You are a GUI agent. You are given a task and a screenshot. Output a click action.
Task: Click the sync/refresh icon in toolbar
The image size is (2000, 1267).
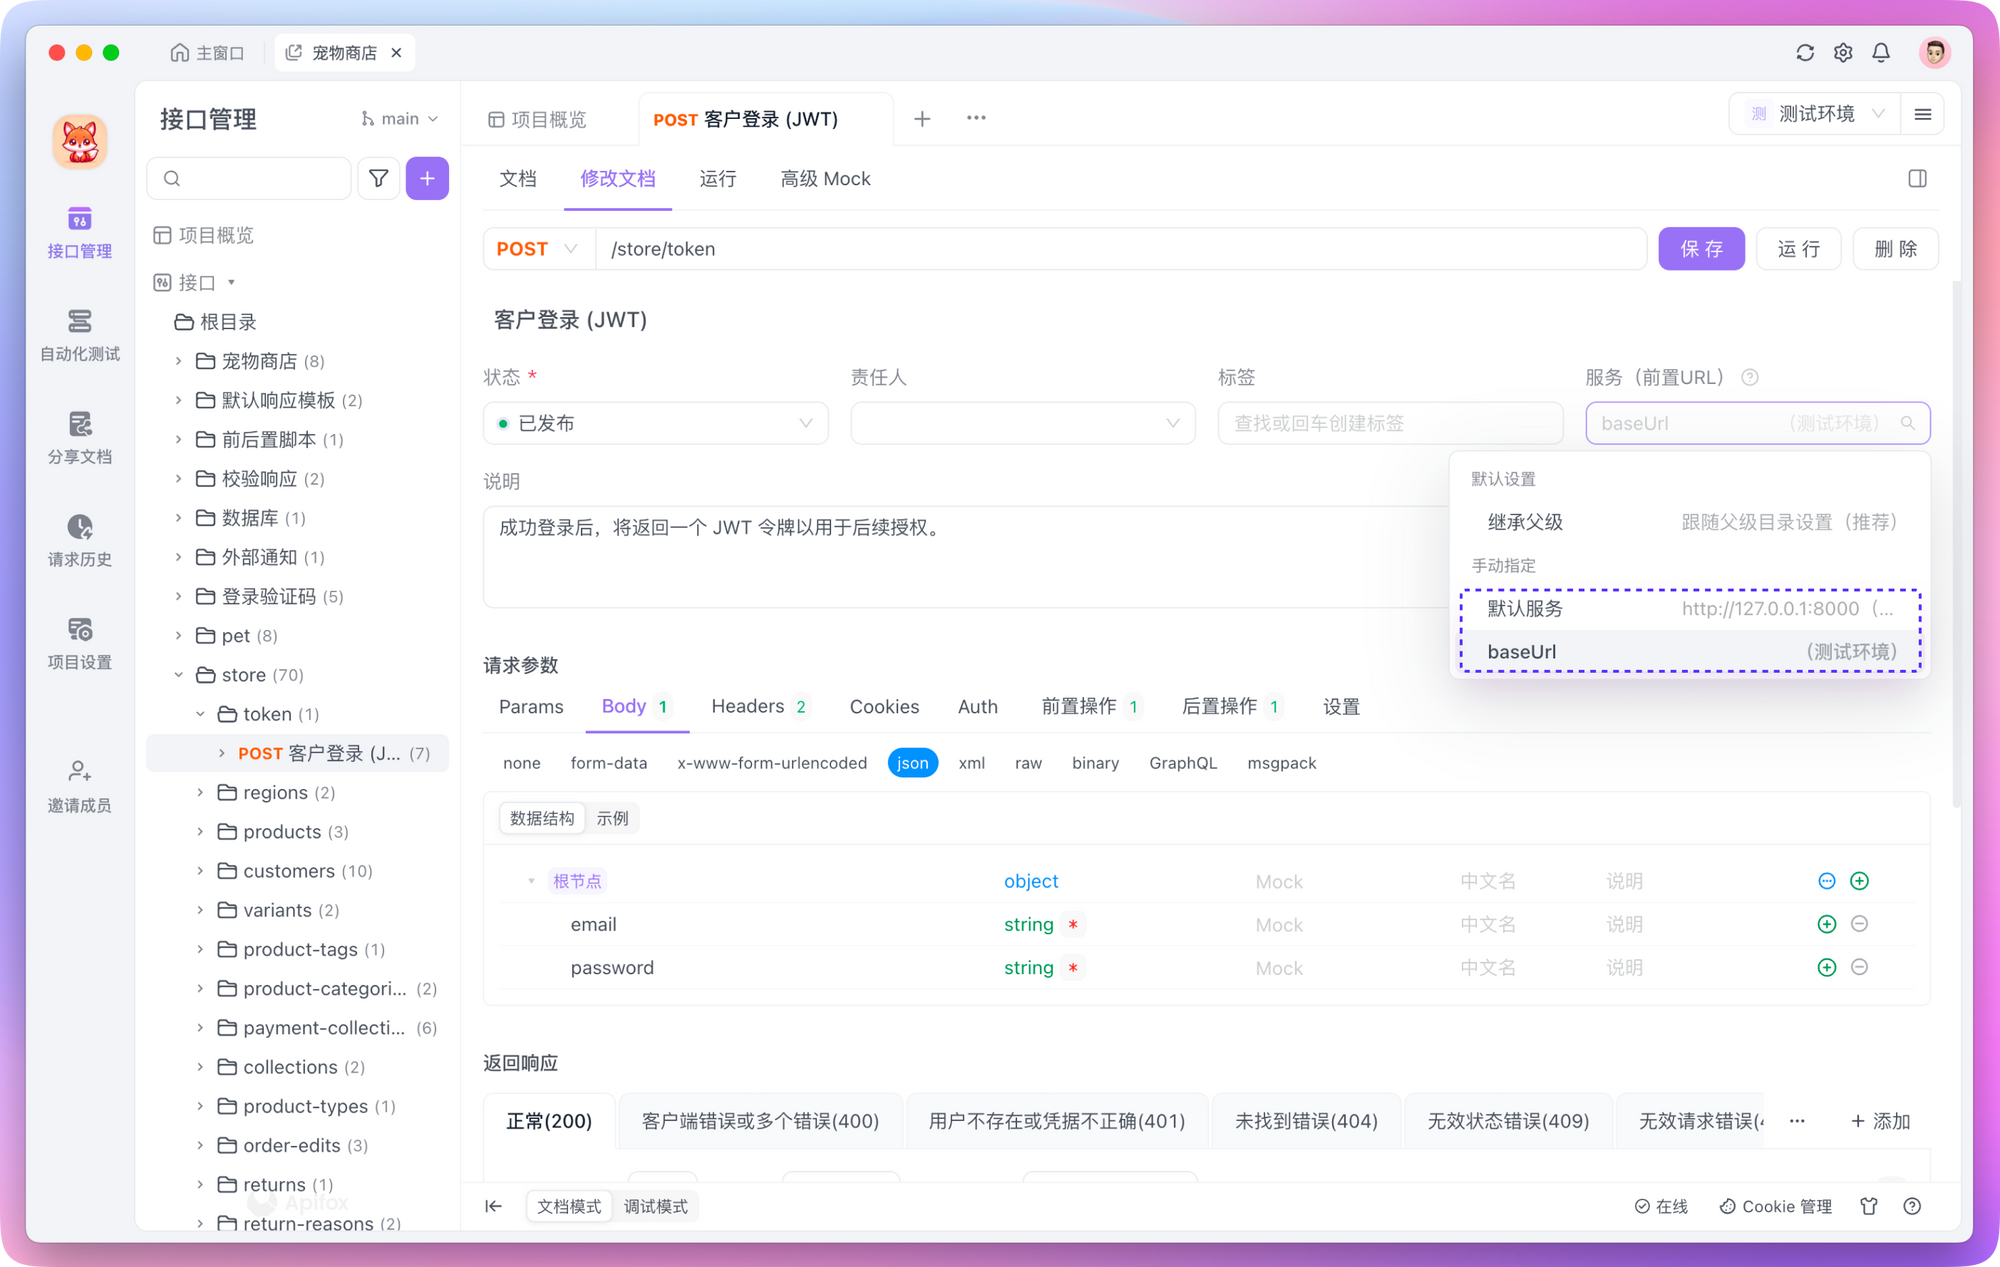point(1803,52)
